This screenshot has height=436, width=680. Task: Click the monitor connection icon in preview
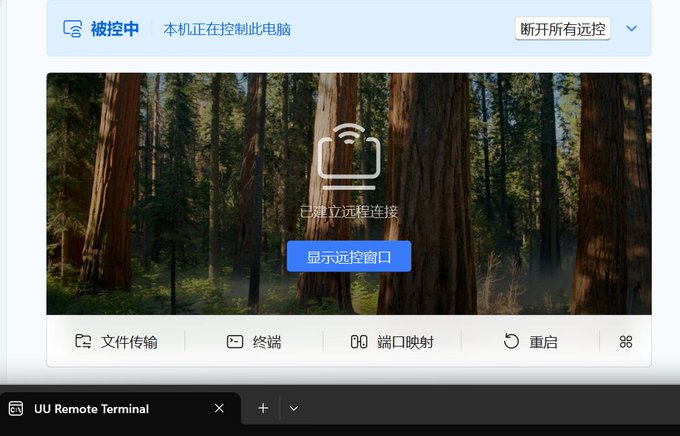point(349,157)
